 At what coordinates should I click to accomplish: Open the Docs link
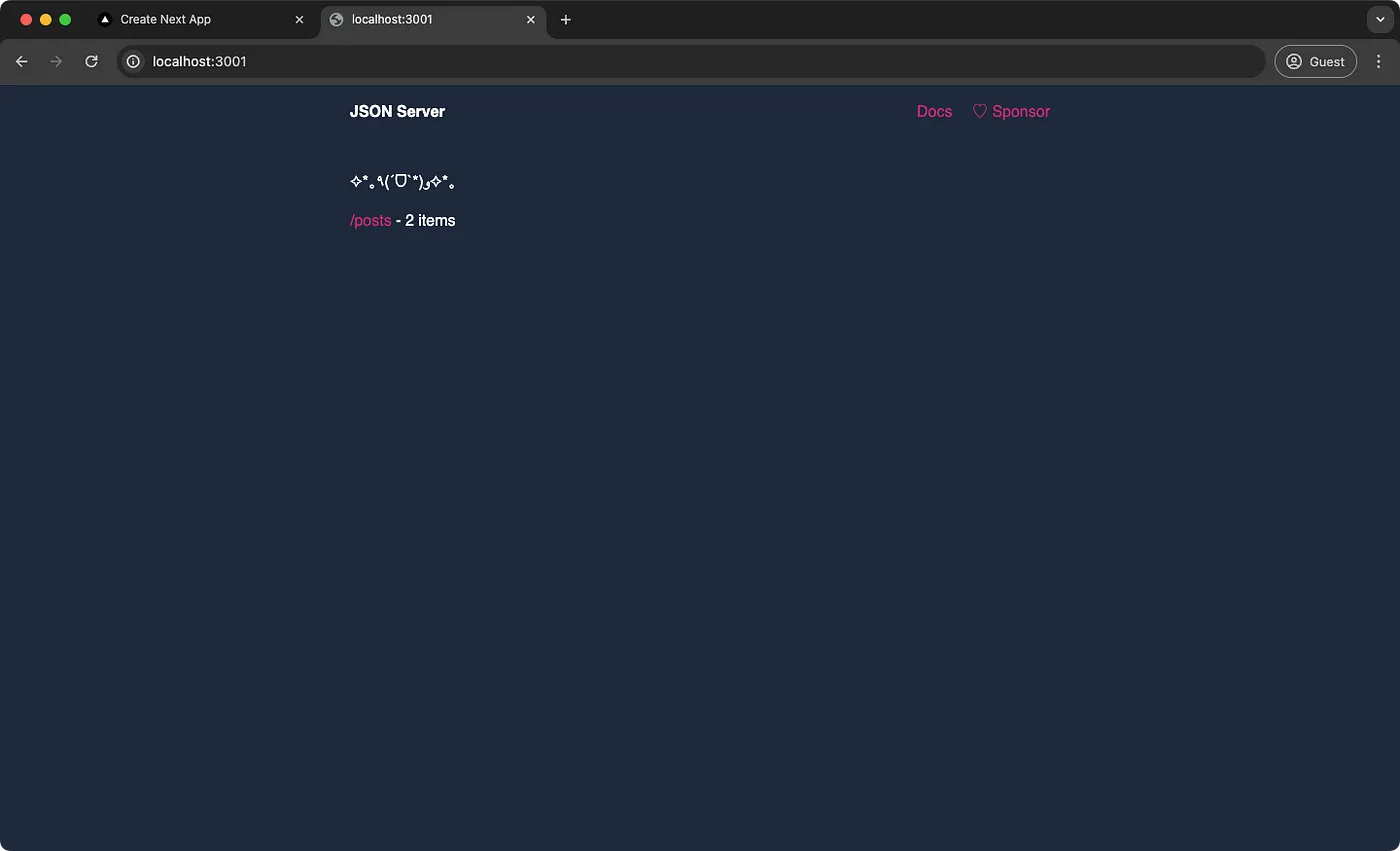934,111
